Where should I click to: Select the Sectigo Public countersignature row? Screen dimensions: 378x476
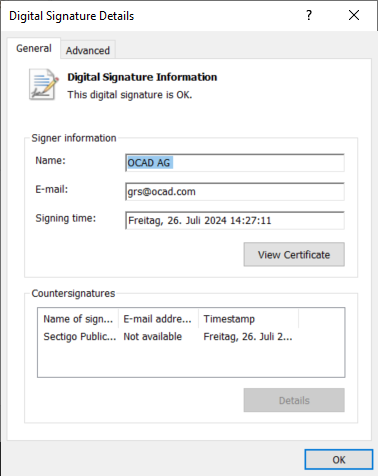tap(168, 337)
